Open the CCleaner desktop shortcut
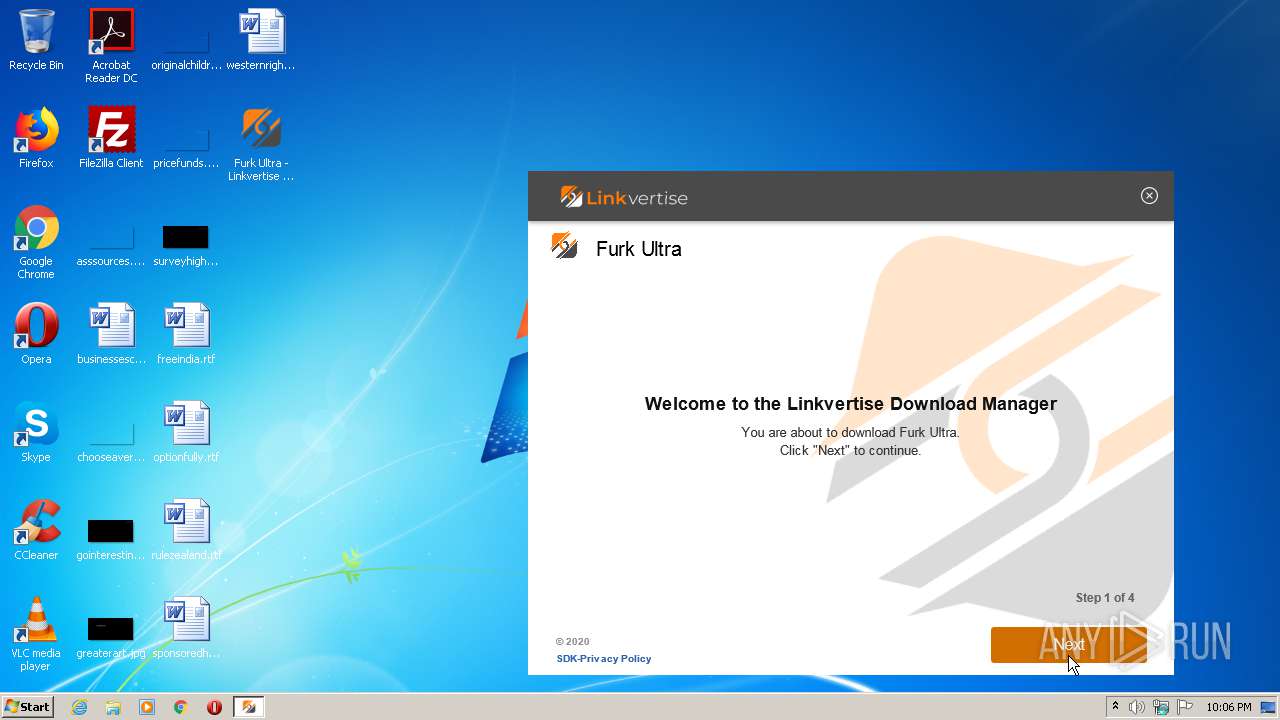The image size is (1280, 720). 36,530
